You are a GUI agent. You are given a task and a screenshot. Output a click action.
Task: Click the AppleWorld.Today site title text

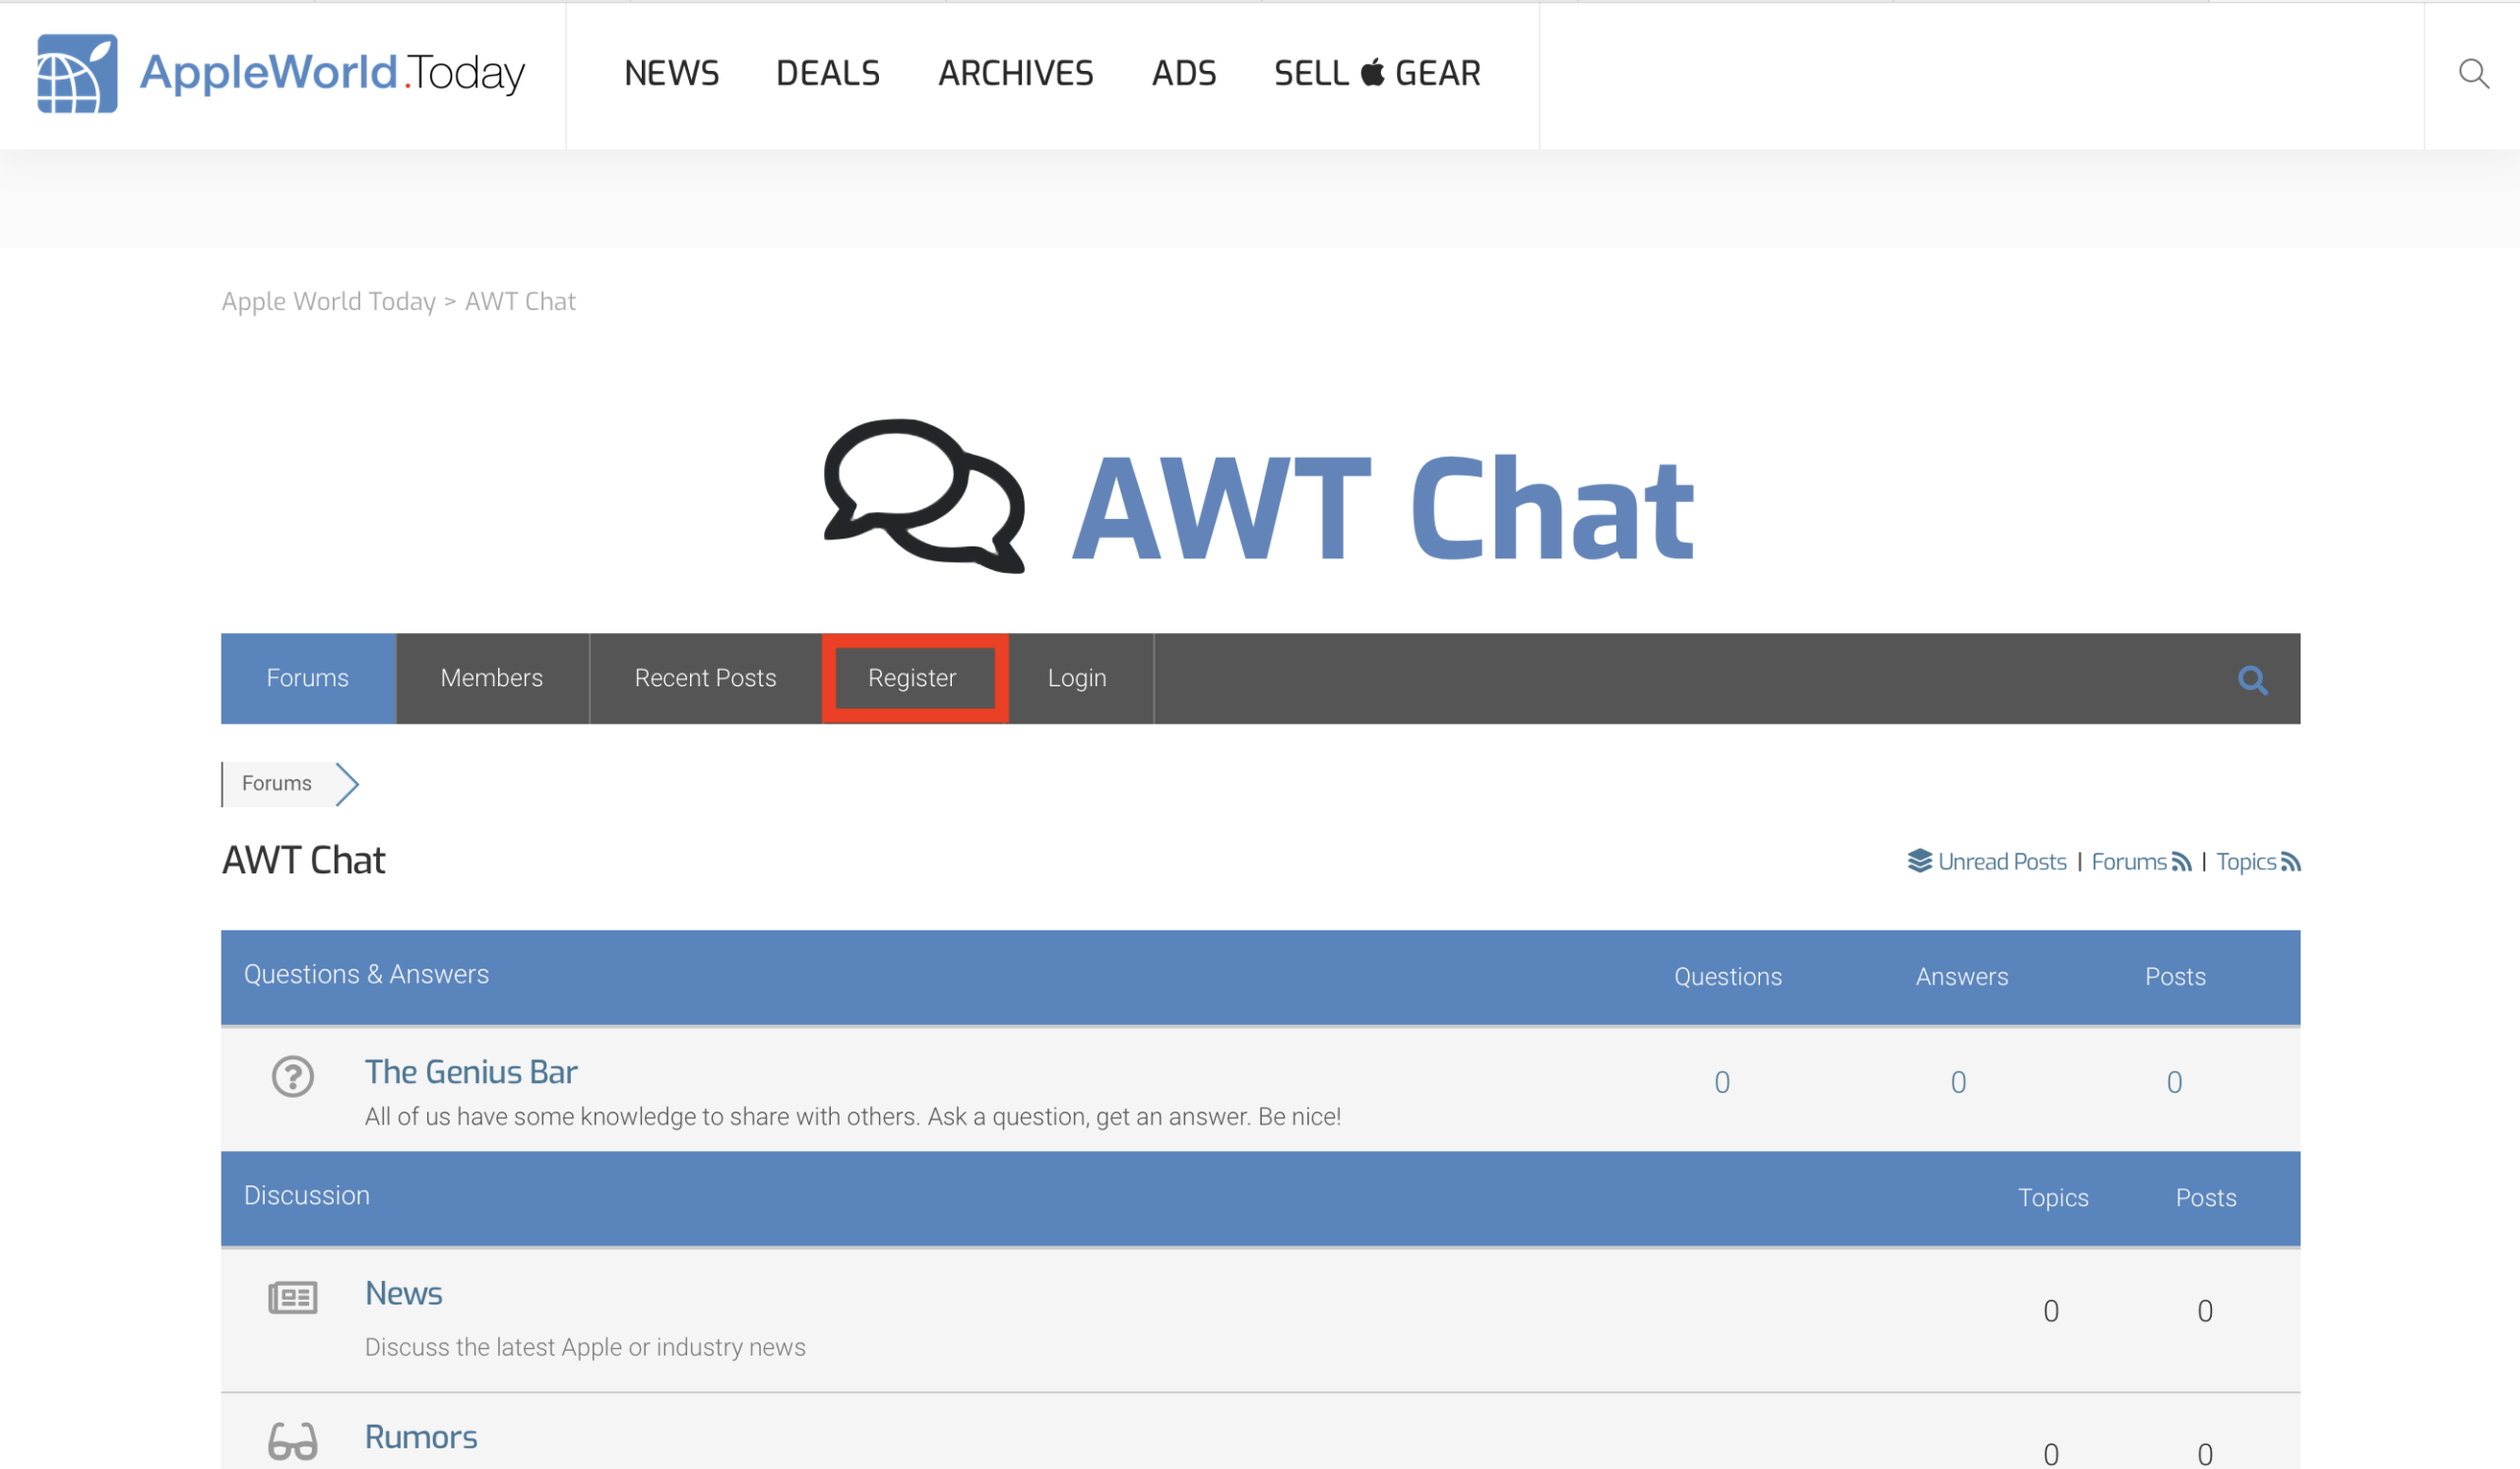[x=332, y=73]
